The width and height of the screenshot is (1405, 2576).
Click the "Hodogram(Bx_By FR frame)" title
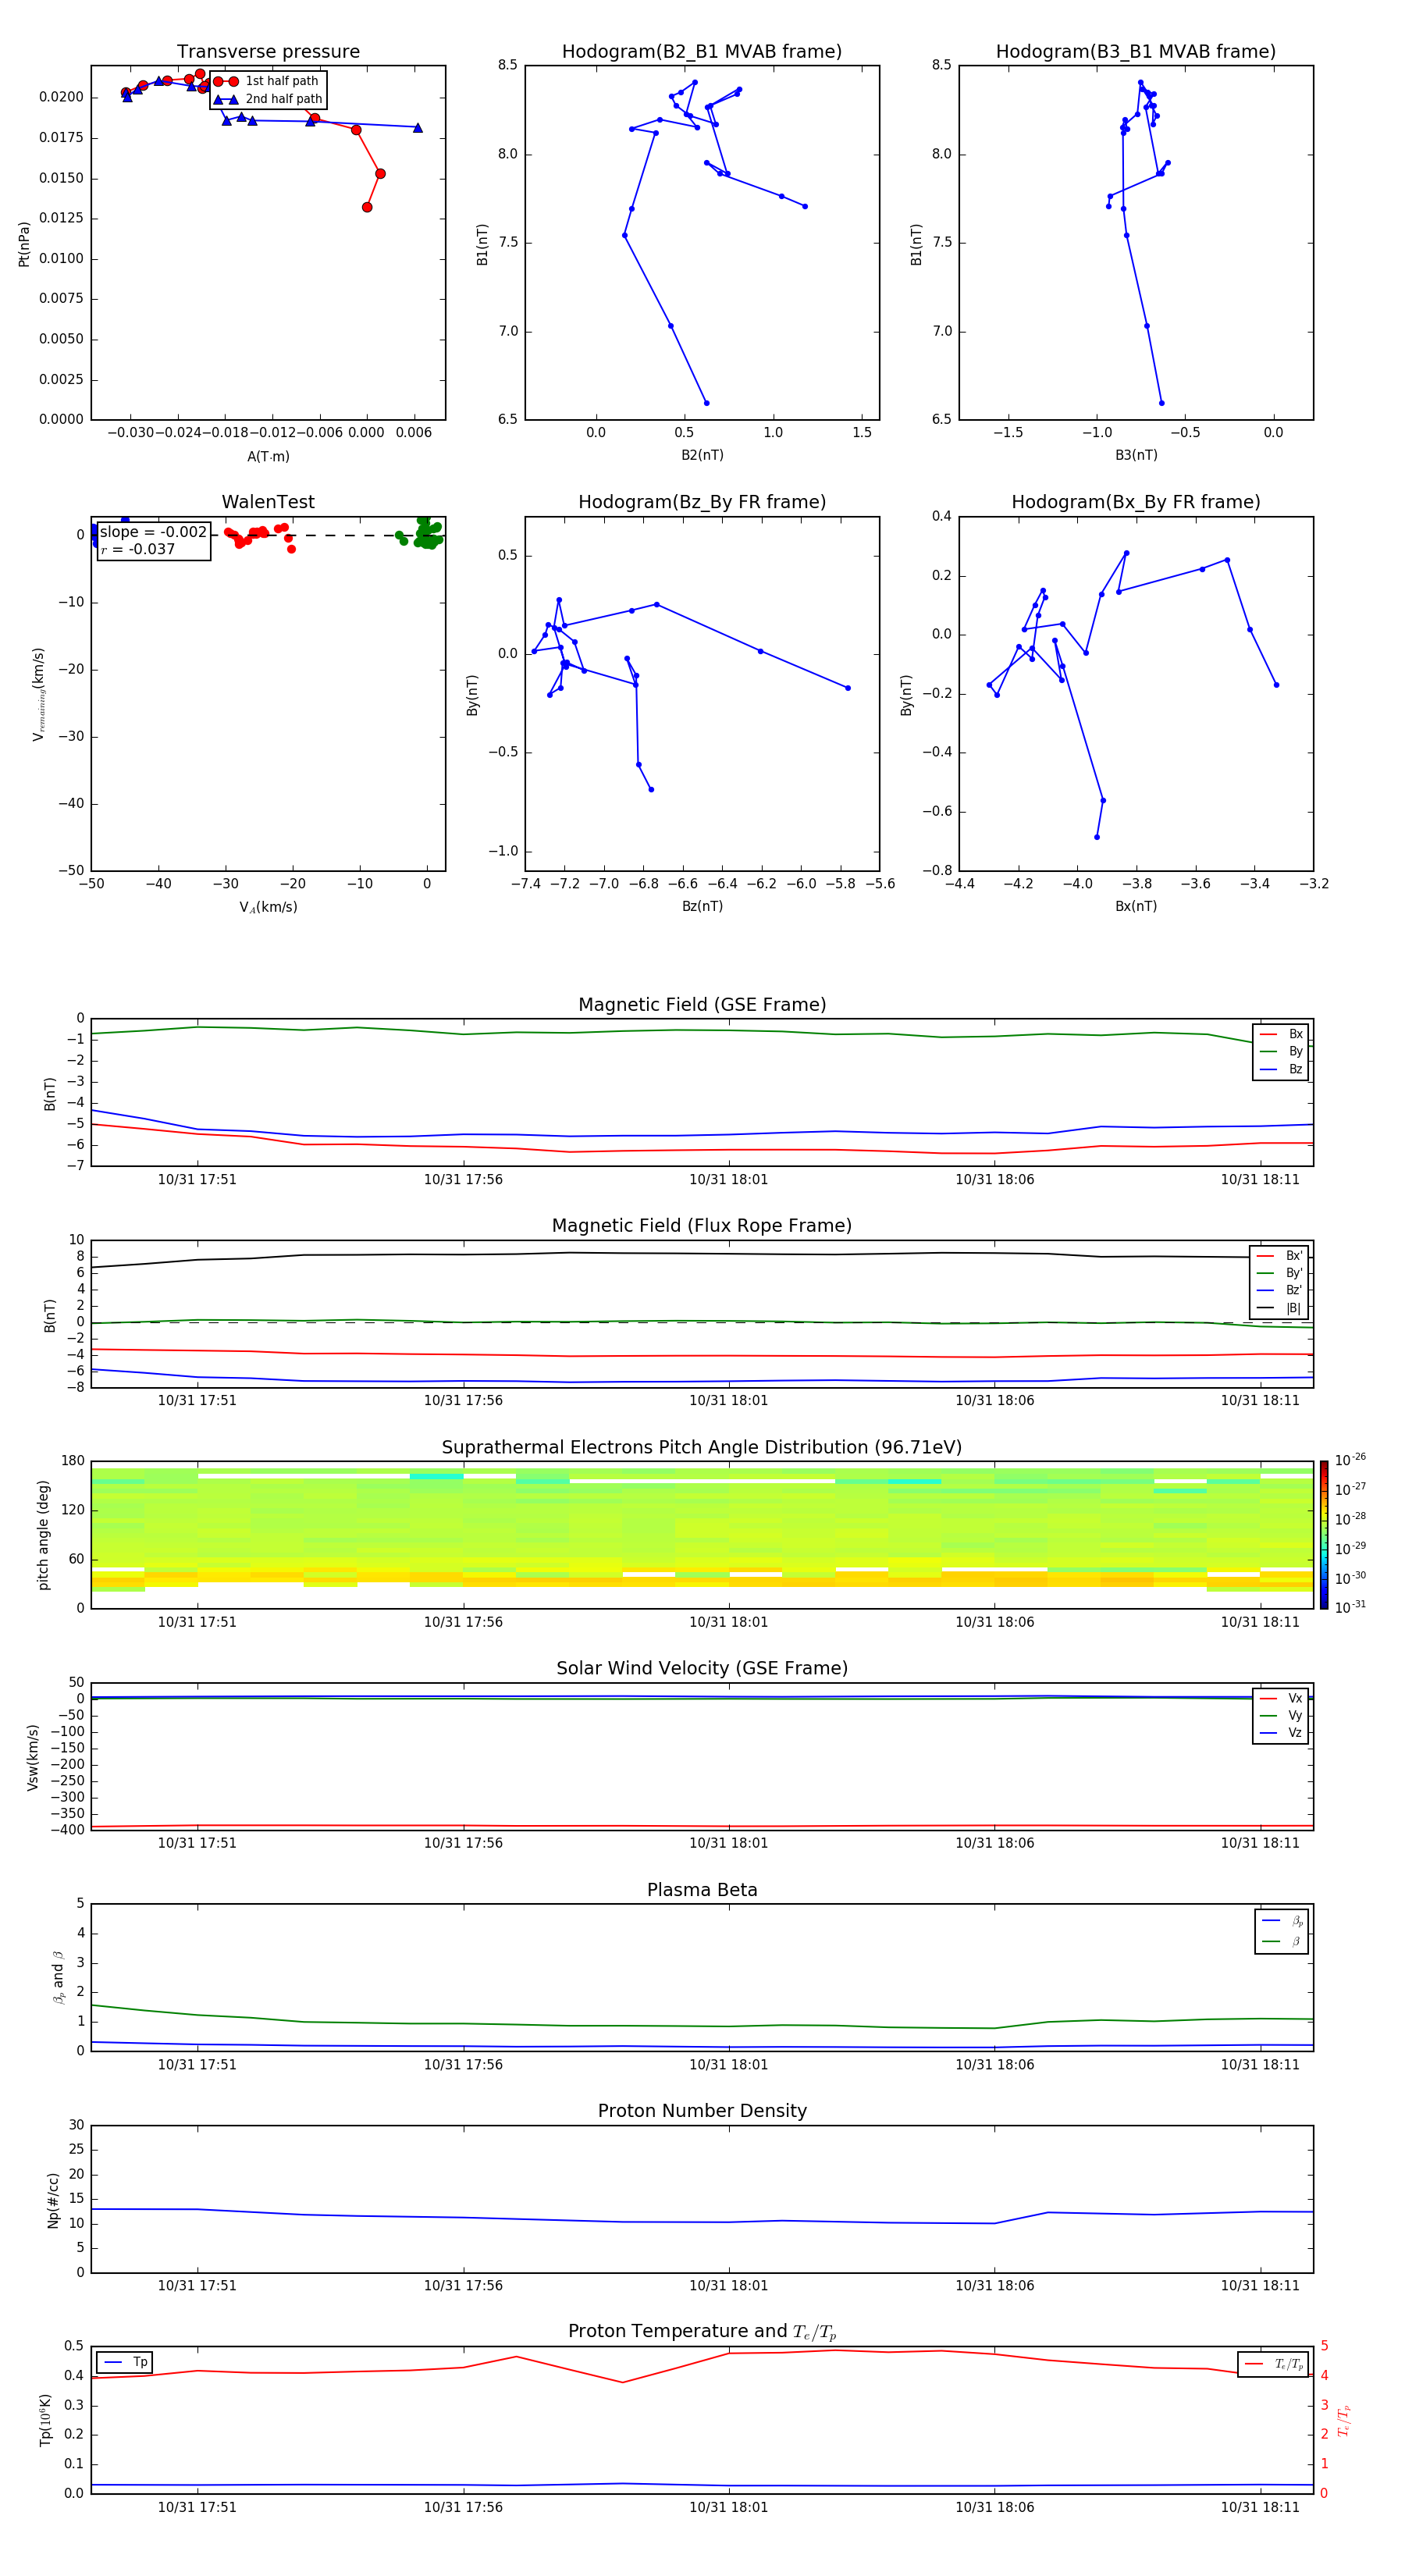coord(1136,502)
